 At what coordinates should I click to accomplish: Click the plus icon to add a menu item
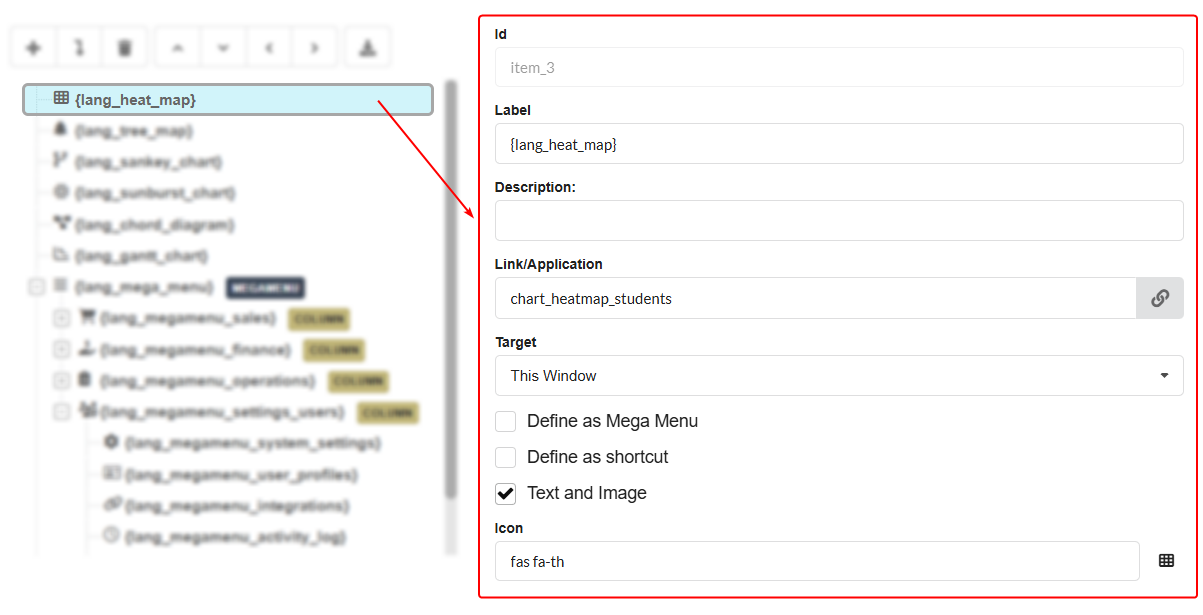[32, 46]
